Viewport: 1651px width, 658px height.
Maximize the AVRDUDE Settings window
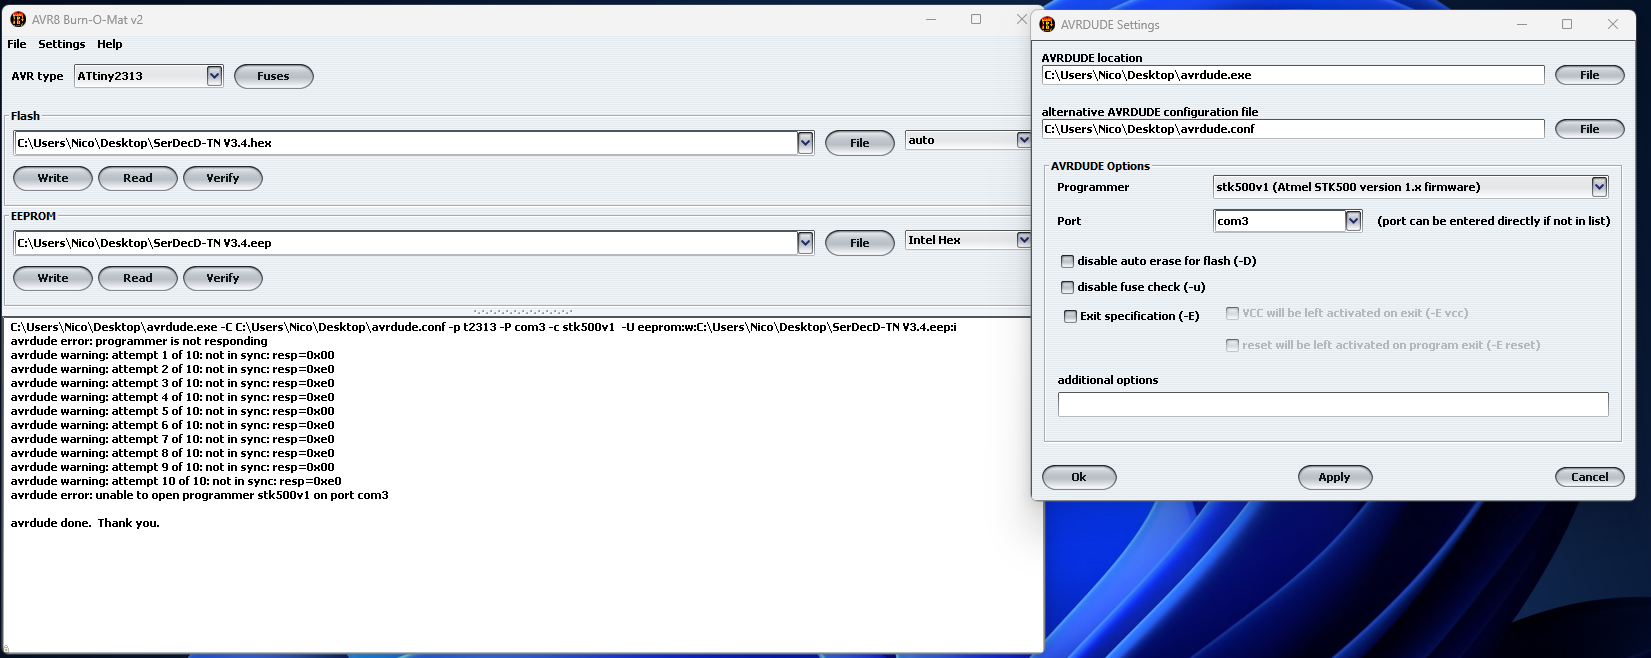coord(1567,24)
